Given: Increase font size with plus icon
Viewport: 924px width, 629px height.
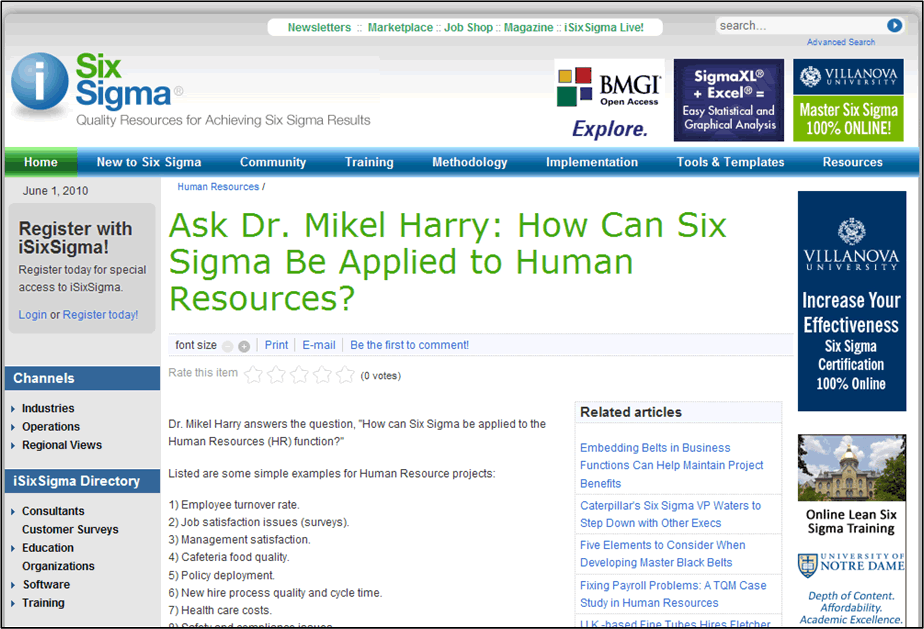Looking at the screenshot, I should point(244,346).
